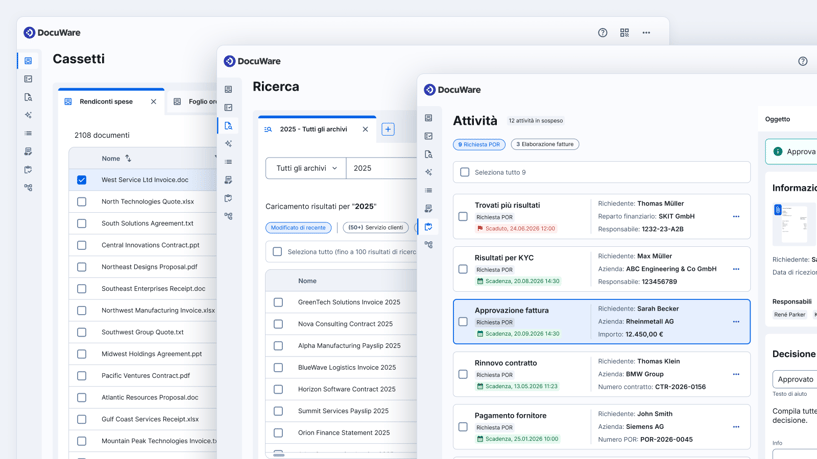Close Rendiconti spese tab
The width and height of the screenshot is (817, 459).
click(x=153, y=102)
